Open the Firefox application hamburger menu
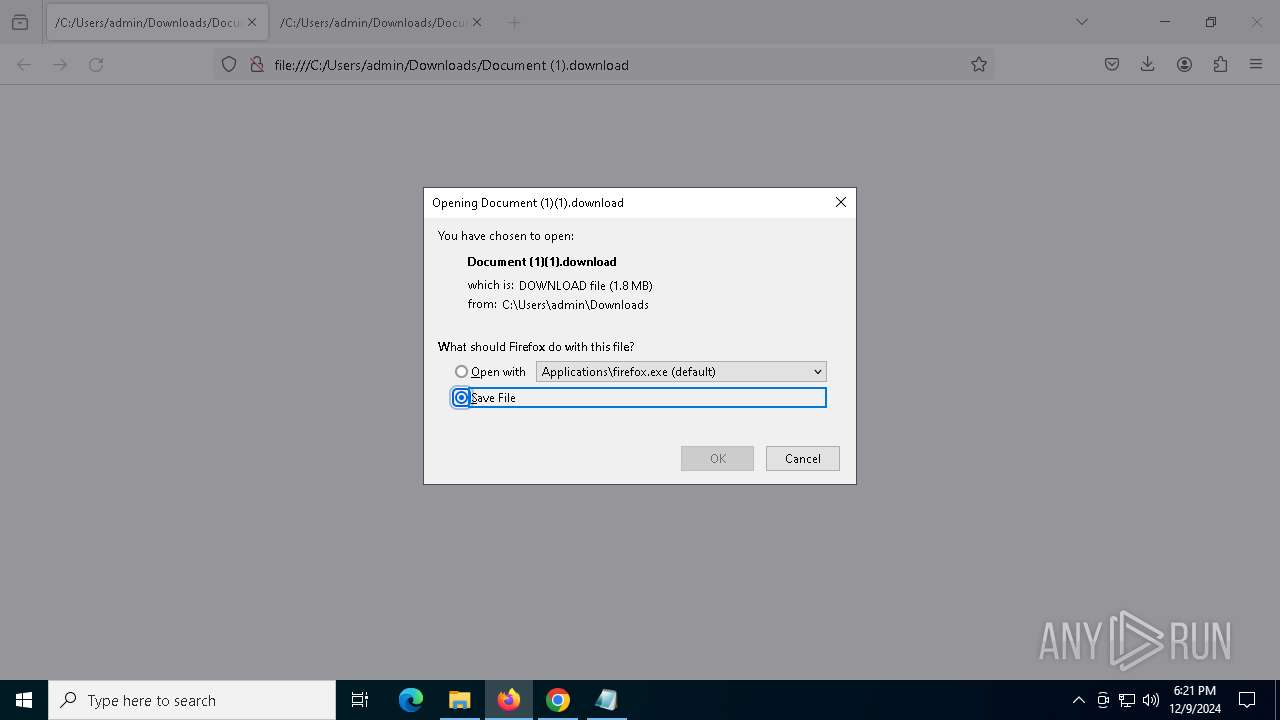 tap(1256, 65)
